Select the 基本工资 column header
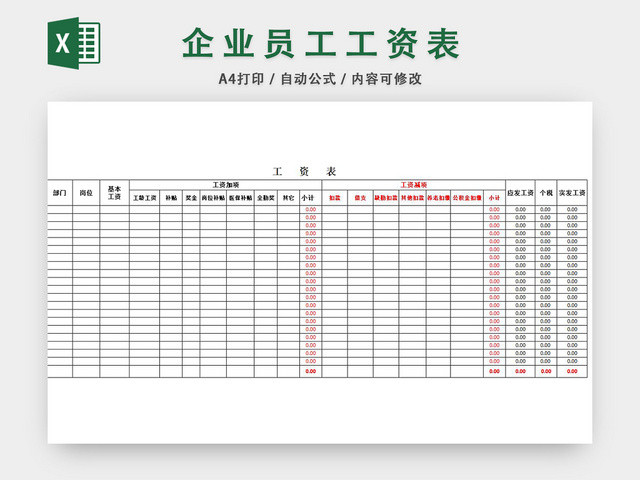This screenshot has width=640, height=480. pos(115,193)
